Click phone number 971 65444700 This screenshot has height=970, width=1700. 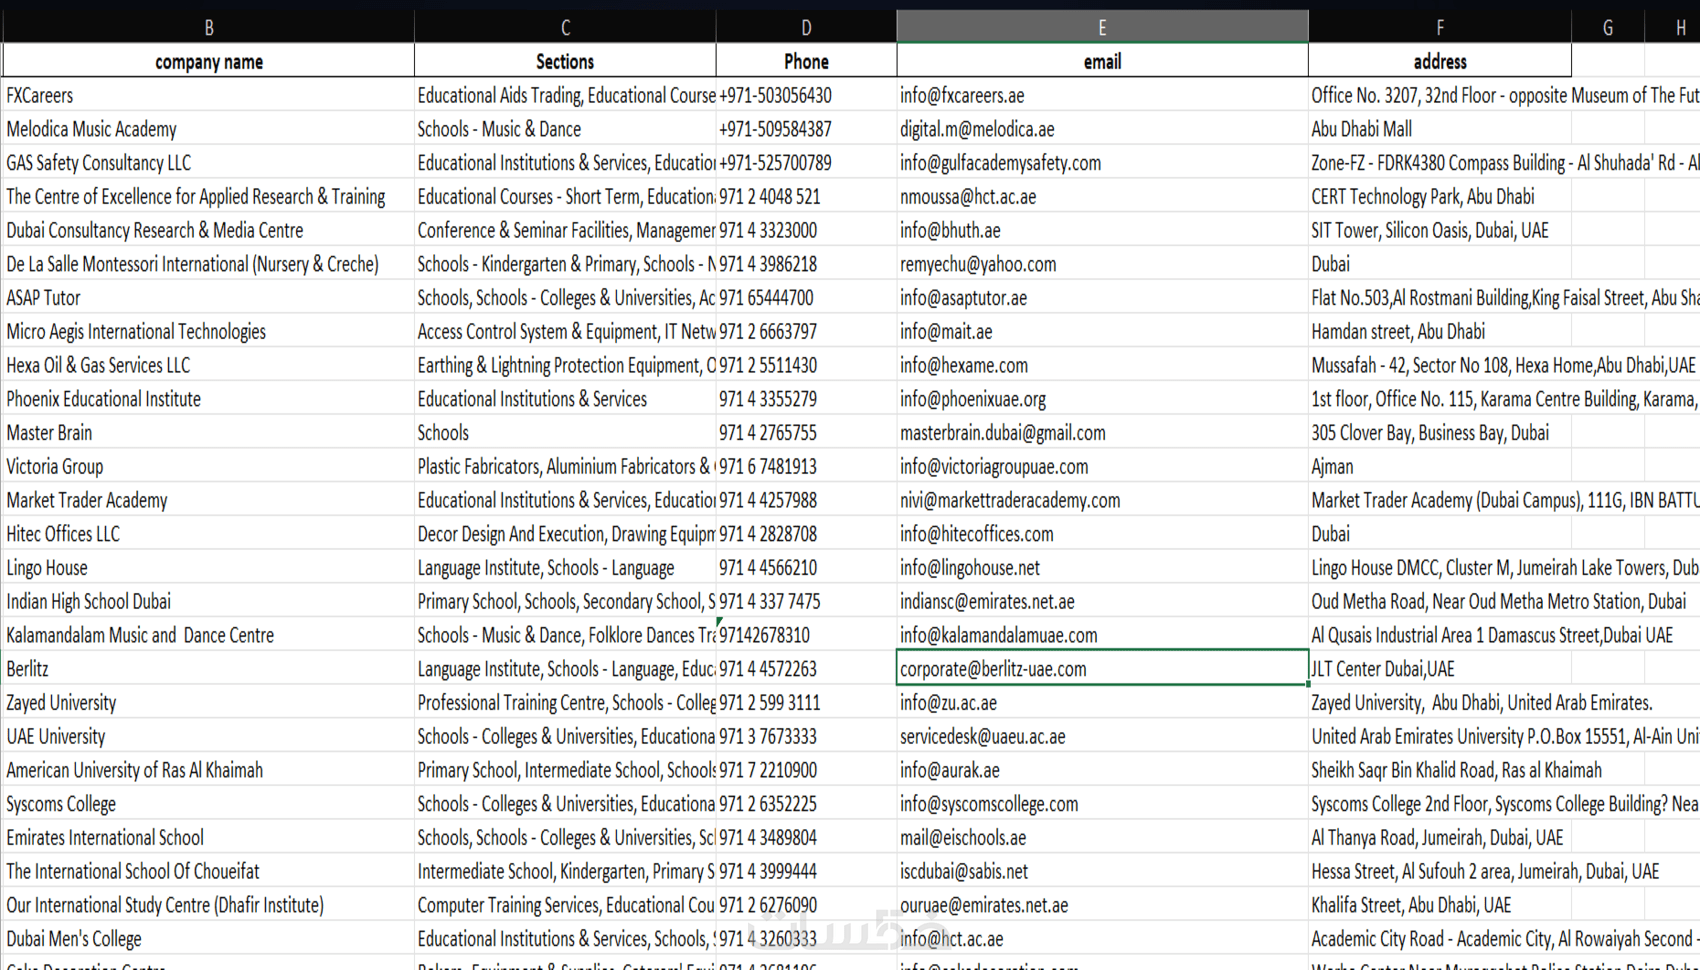806,298
